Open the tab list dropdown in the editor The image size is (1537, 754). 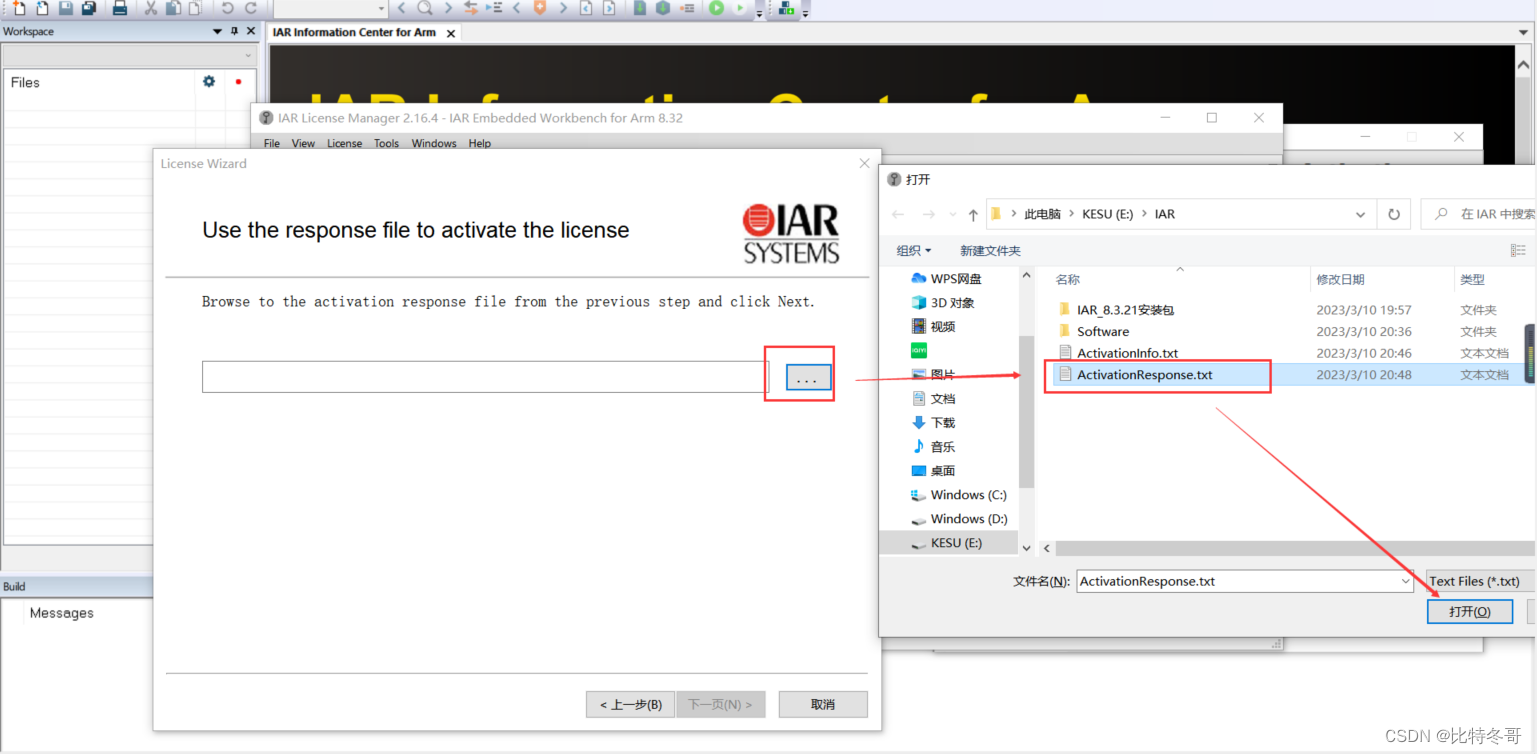click(1523, 32)
